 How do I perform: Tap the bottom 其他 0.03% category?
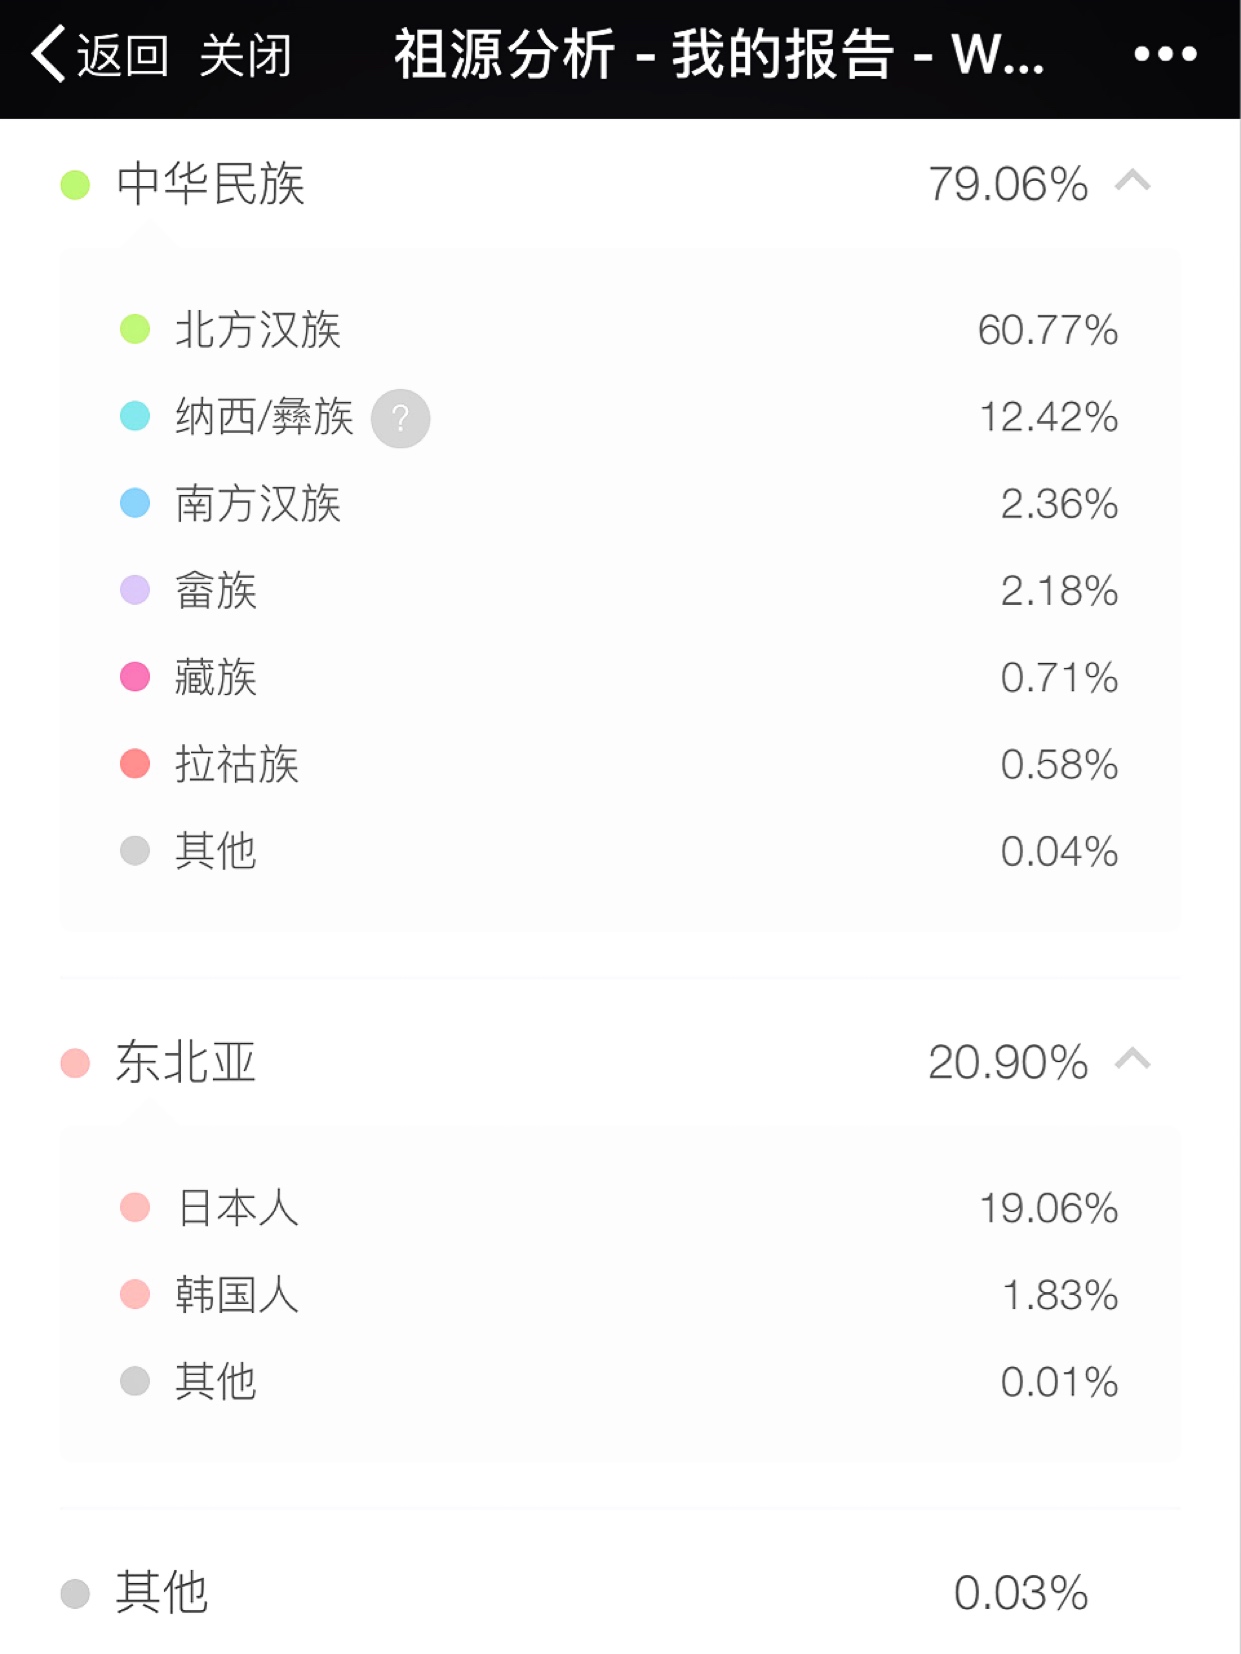tap(620, 1592)
